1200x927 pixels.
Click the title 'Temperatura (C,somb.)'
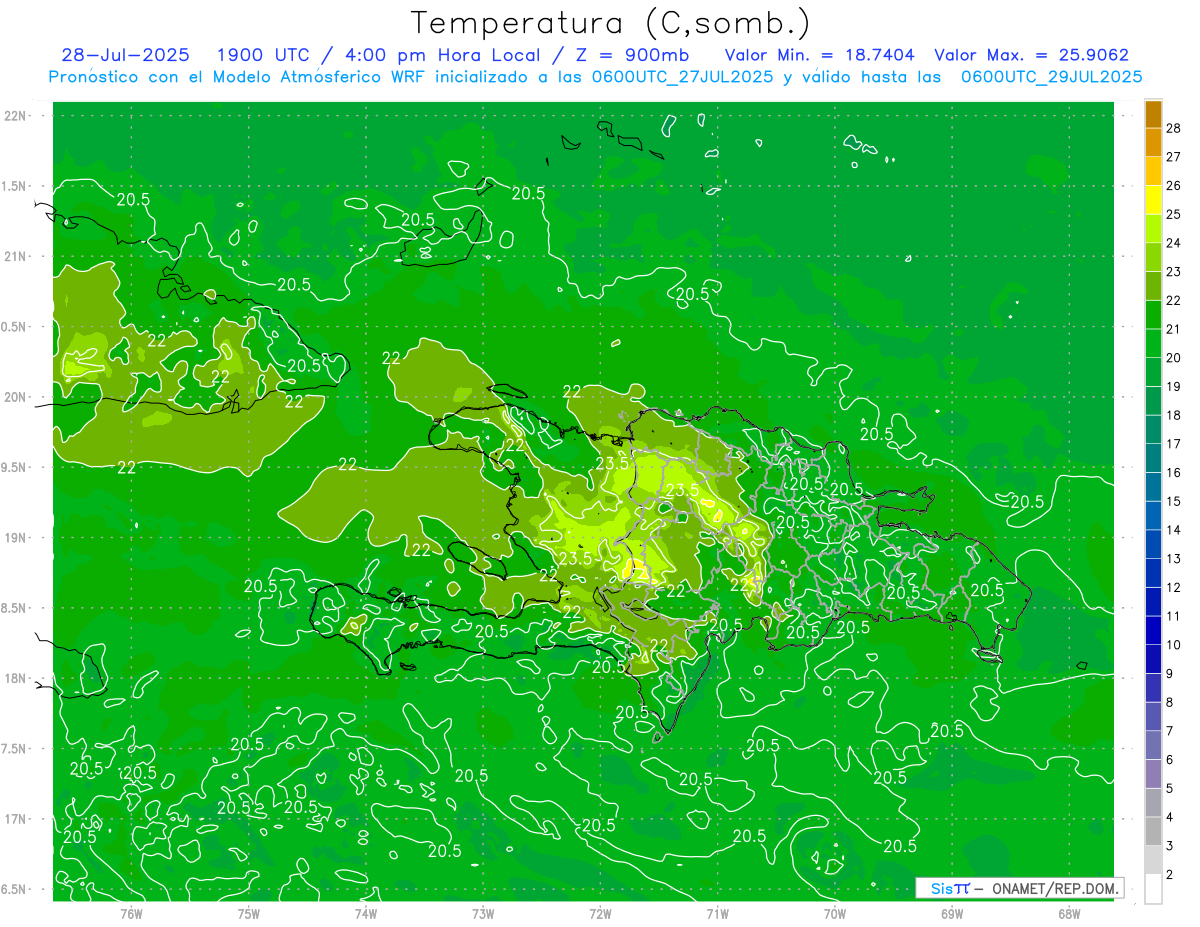point(611,23)
